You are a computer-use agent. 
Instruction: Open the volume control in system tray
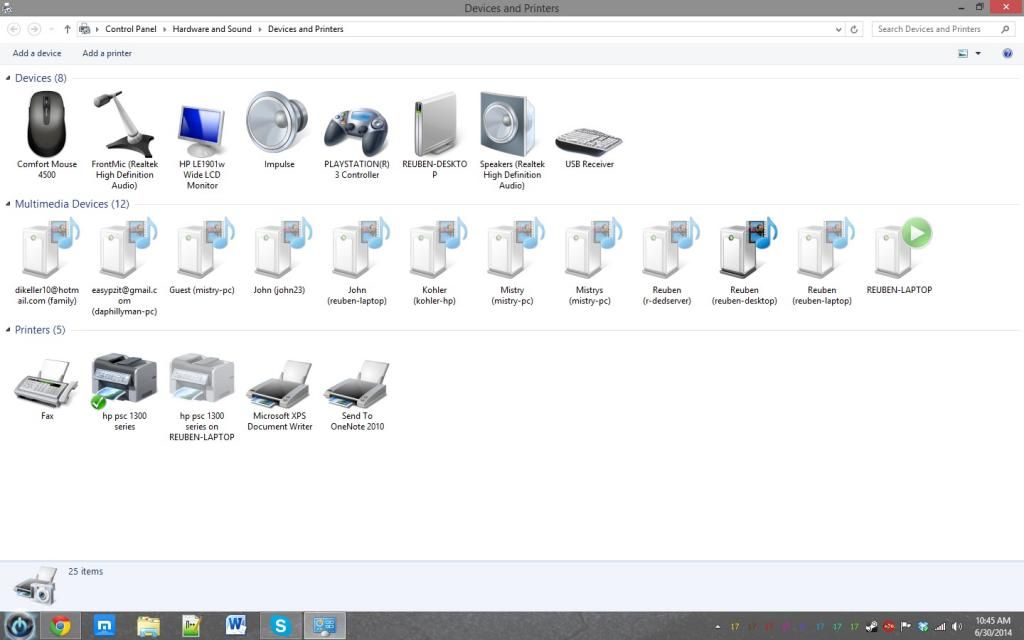[x=957, y=627]
